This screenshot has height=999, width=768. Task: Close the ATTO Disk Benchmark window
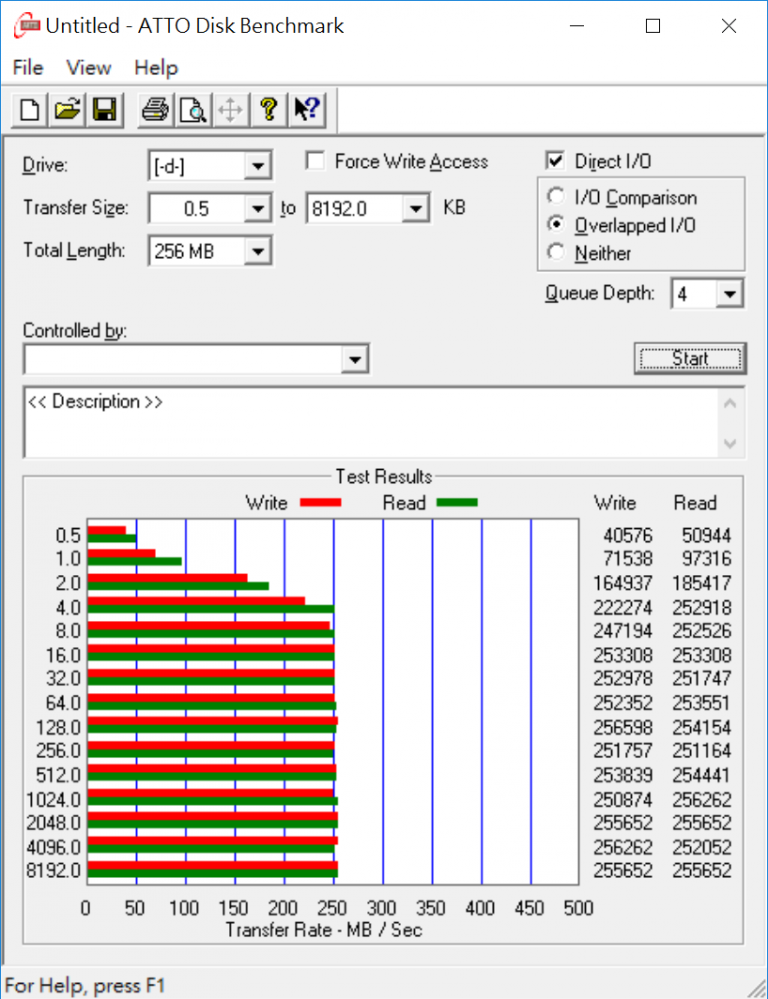tap(728, 26)
